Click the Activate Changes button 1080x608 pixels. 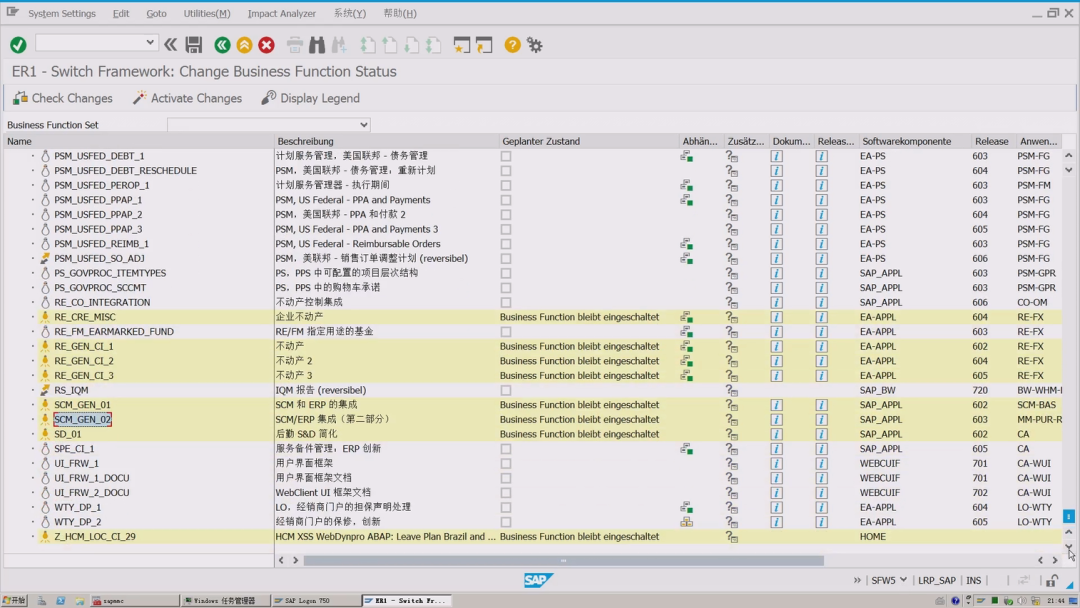point(187,98)
